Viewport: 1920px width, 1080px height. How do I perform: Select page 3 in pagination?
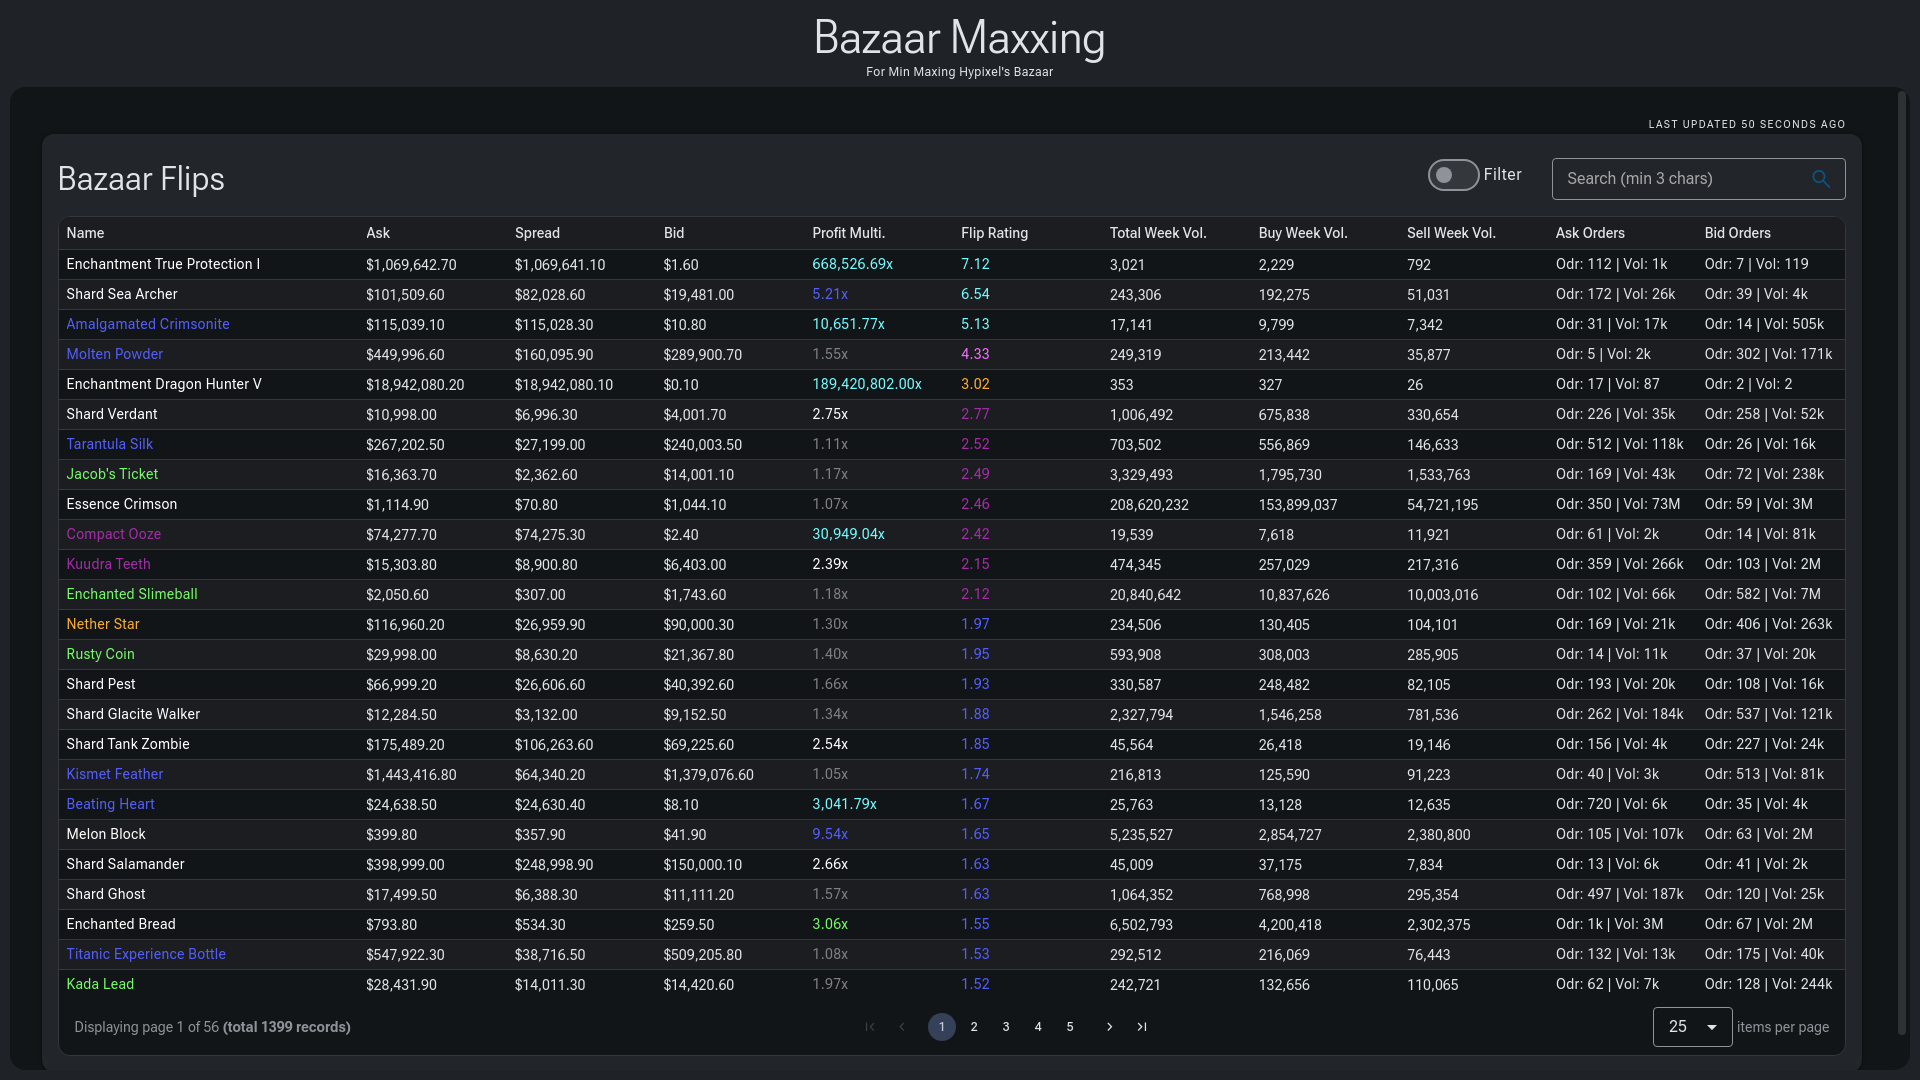tap(1006, 1027)
